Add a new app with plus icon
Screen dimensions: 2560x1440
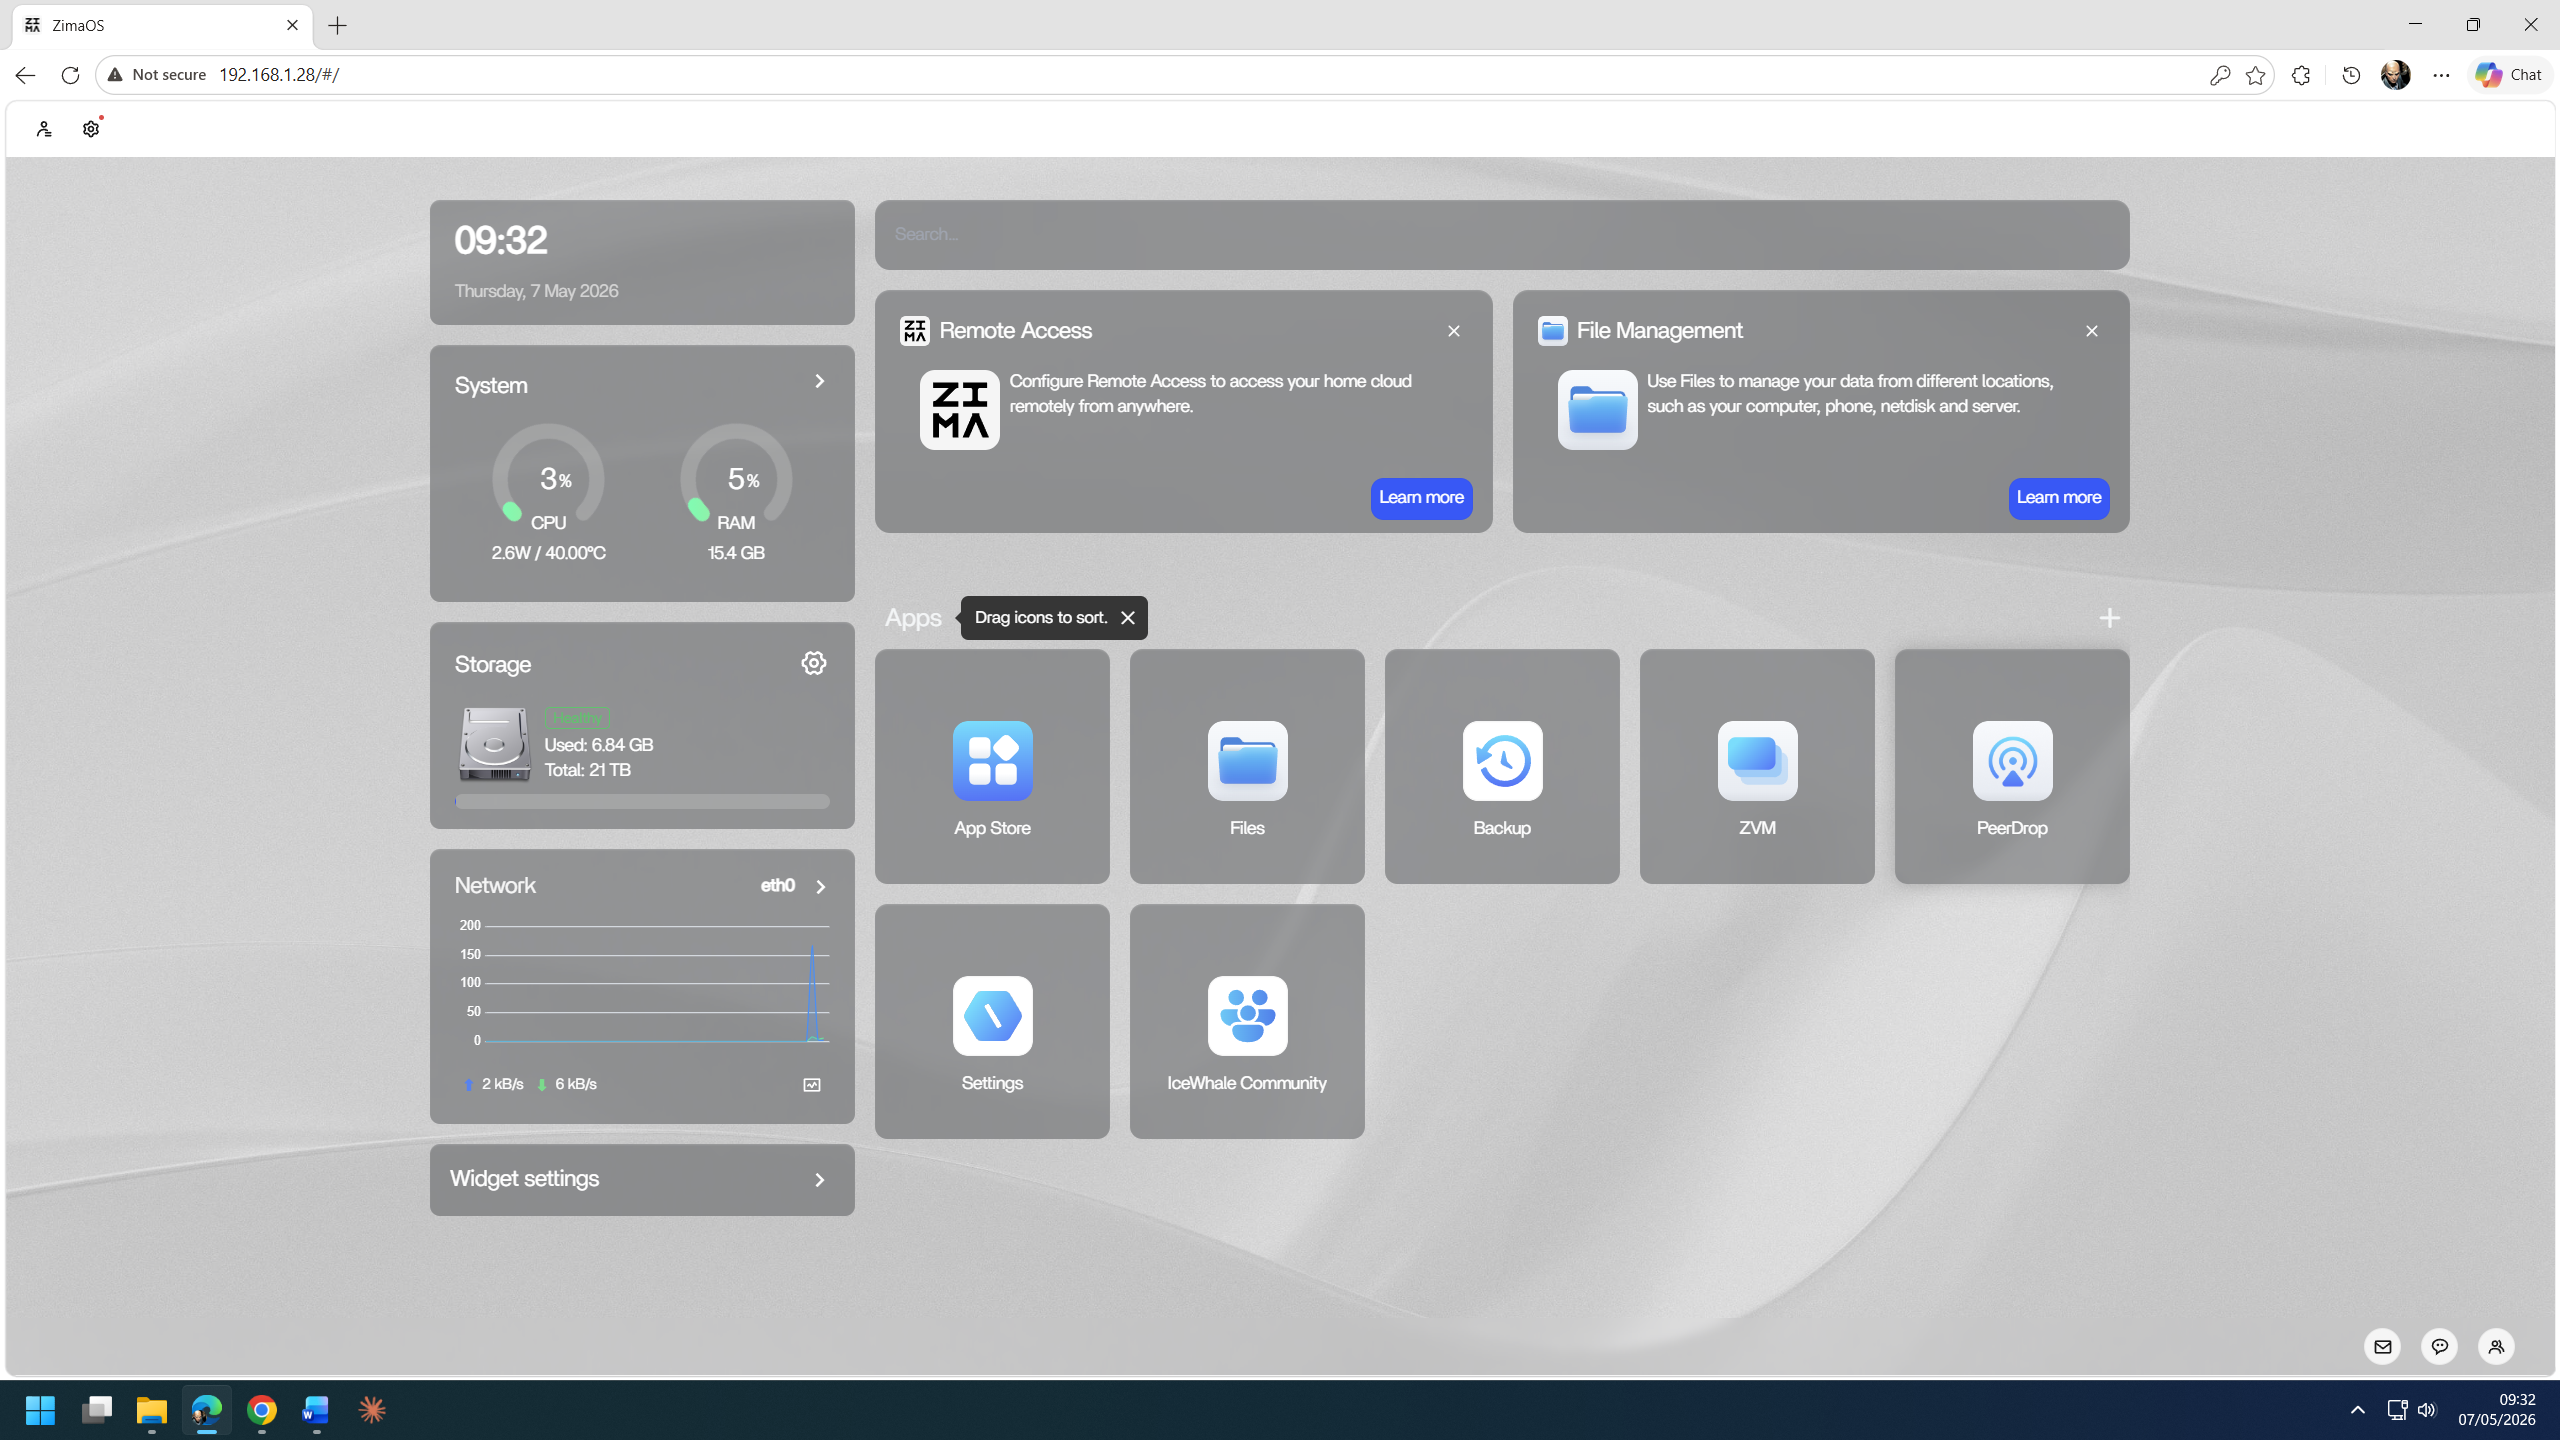click(2109, 618)
